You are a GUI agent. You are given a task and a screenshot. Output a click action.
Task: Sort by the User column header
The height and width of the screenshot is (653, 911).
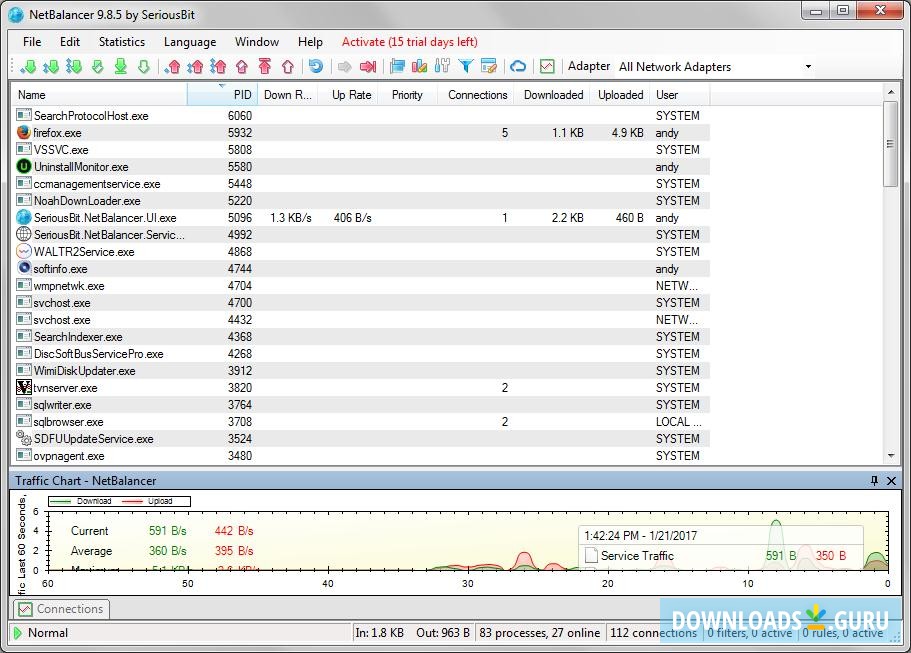pos(680,95)
